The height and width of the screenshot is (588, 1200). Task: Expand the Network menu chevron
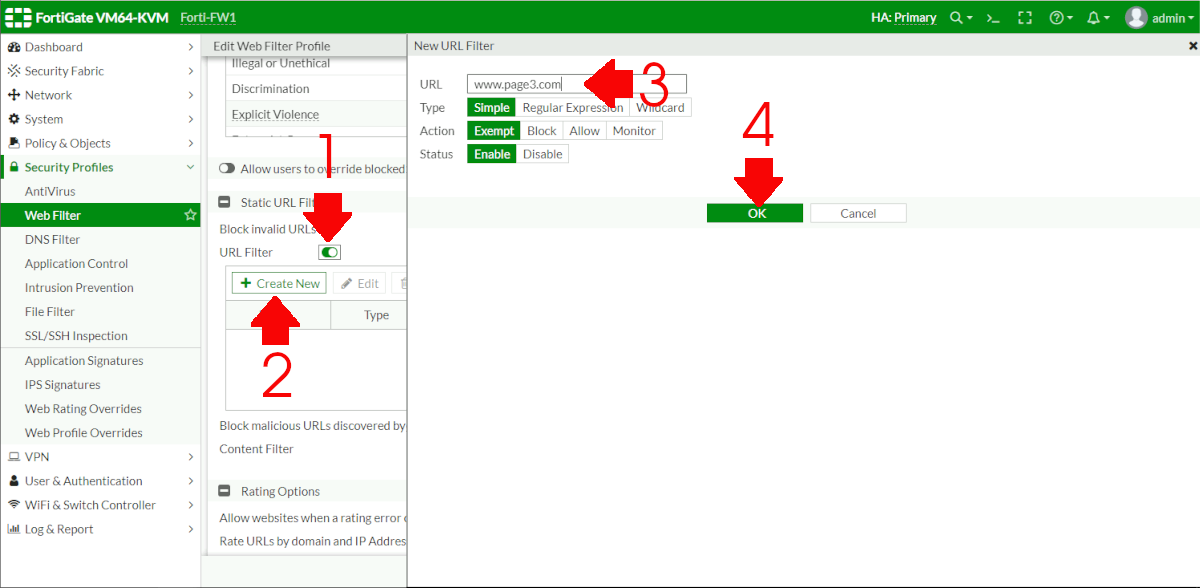[x=190, y=95]
